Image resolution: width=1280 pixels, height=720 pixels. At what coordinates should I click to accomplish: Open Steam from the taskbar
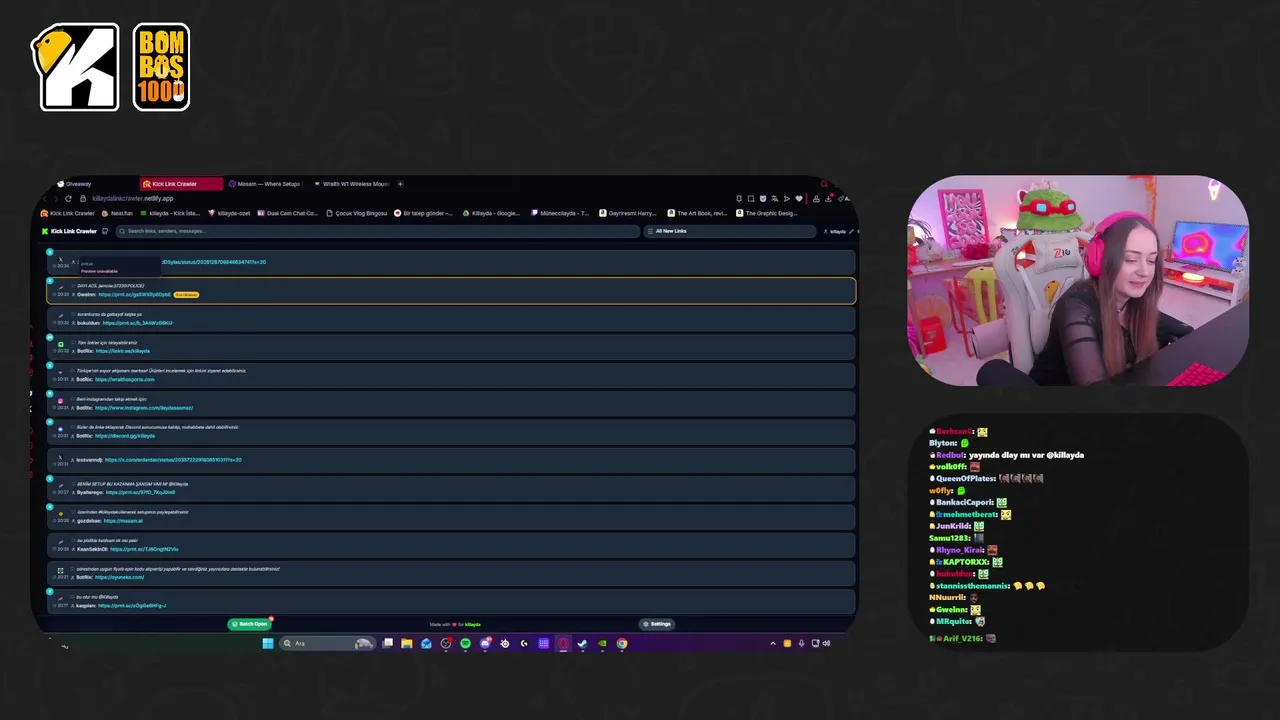582,643
